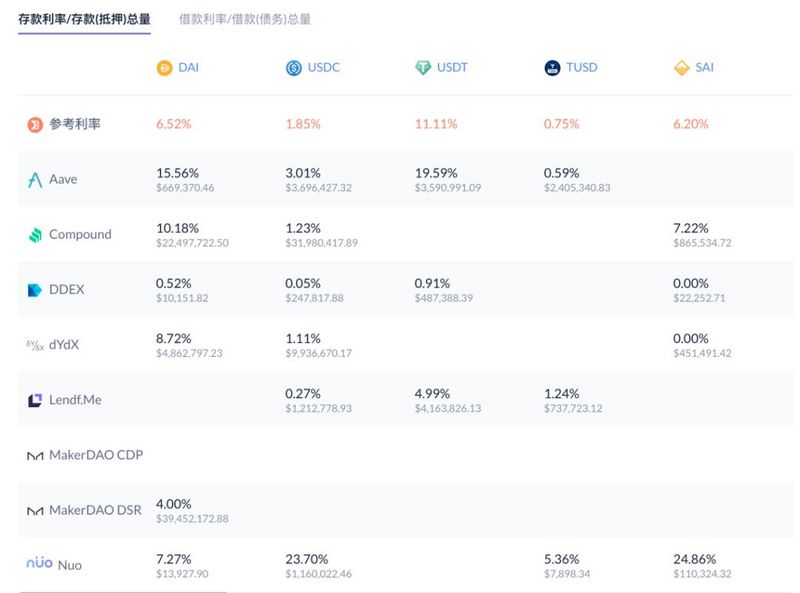This screenshot has width=800, height=593.
Task: Click DDEX USDT rate 0.91%
Action: pos(432,283)
